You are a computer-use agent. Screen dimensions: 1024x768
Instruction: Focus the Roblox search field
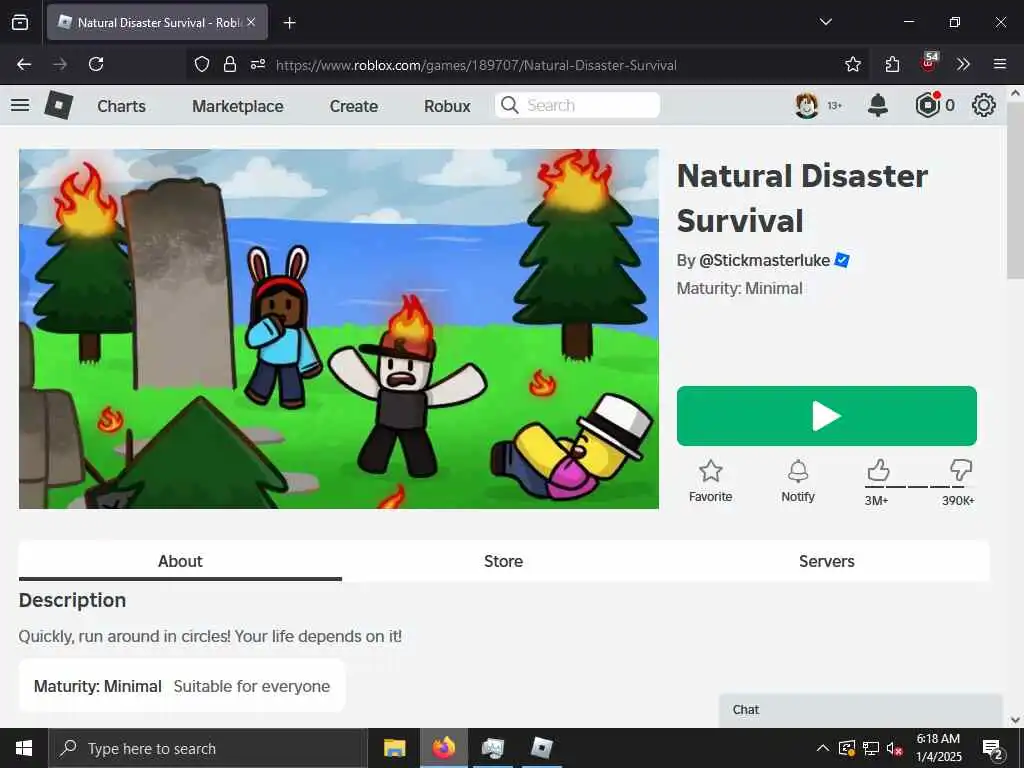[x=577, y=105]
